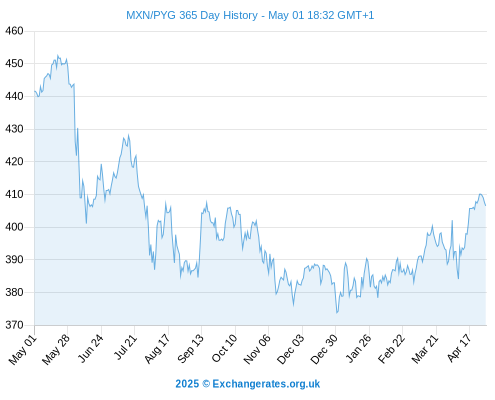Viewport: 495px width, 400px height.
Task: Select the Sep 13 x-axis date label
Action: (x=191, y=348)
